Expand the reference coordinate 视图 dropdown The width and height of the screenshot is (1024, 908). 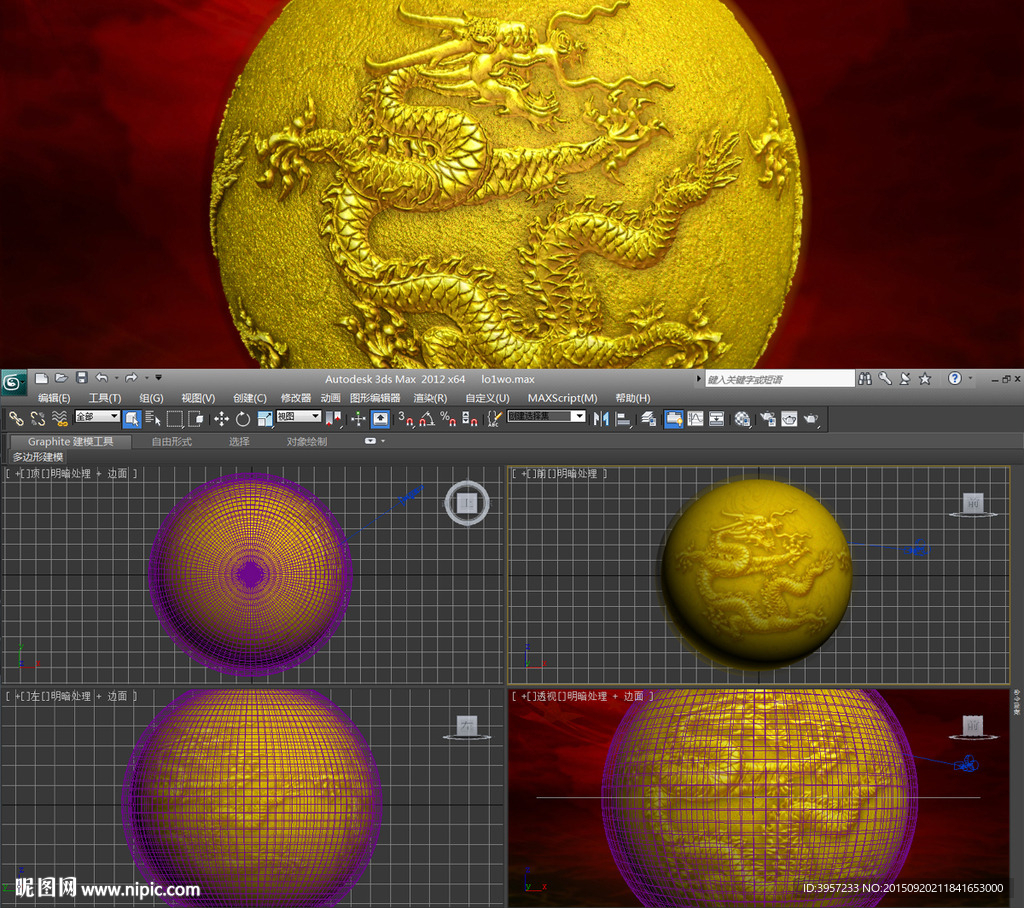[299, 417]
